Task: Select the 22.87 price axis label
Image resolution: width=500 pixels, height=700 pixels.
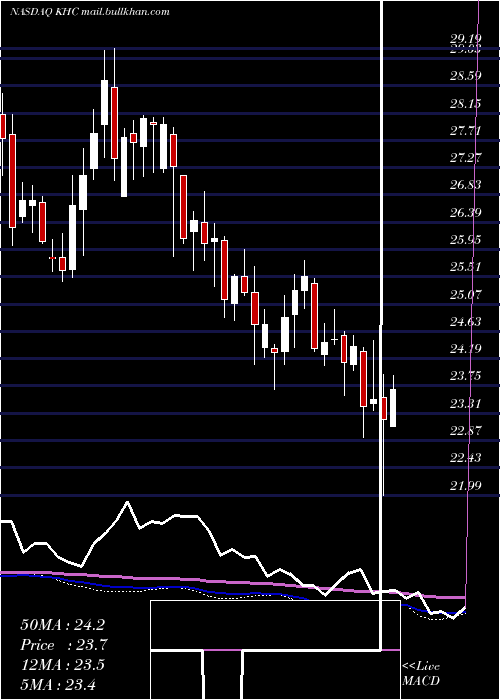Action: (465, 431)
